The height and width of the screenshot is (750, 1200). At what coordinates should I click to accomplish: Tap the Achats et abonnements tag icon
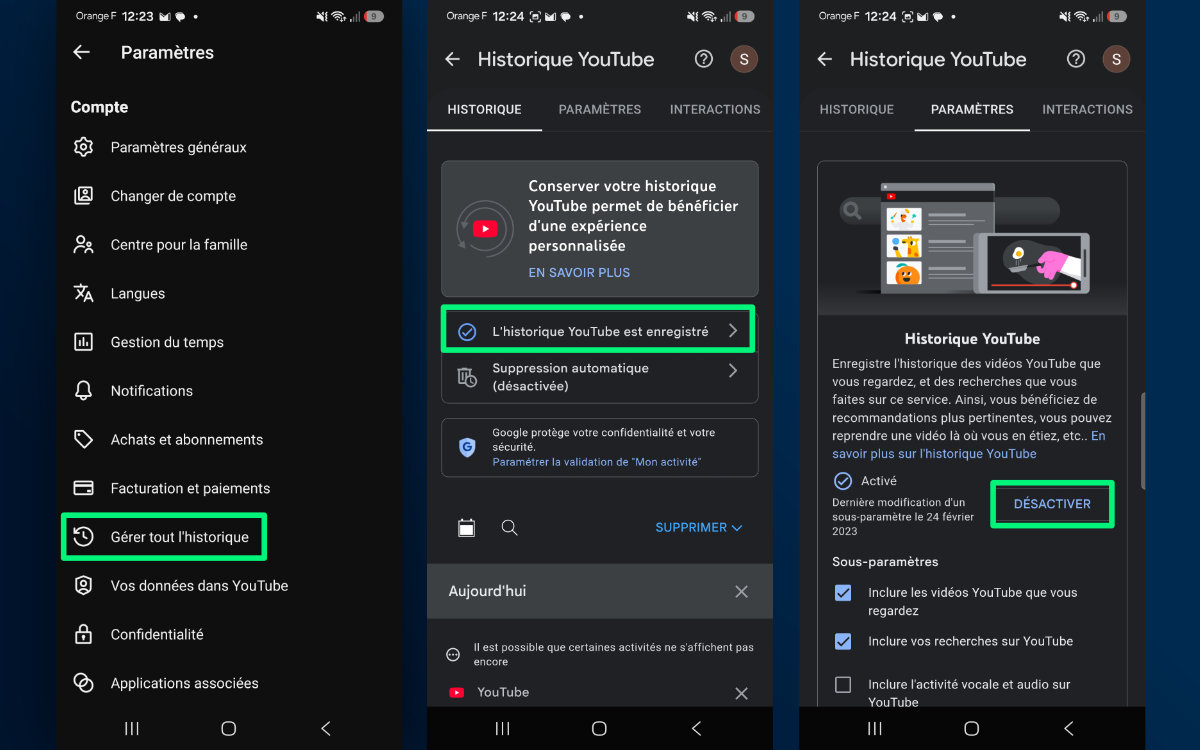[x=84, y=439]
